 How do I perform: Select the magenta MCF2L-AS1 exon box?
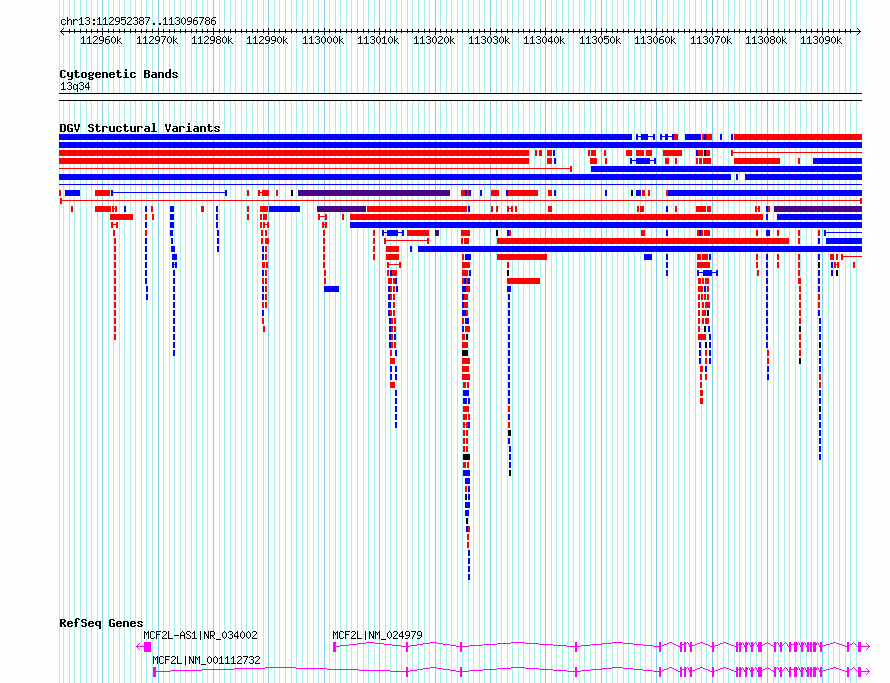coord(148,647)
